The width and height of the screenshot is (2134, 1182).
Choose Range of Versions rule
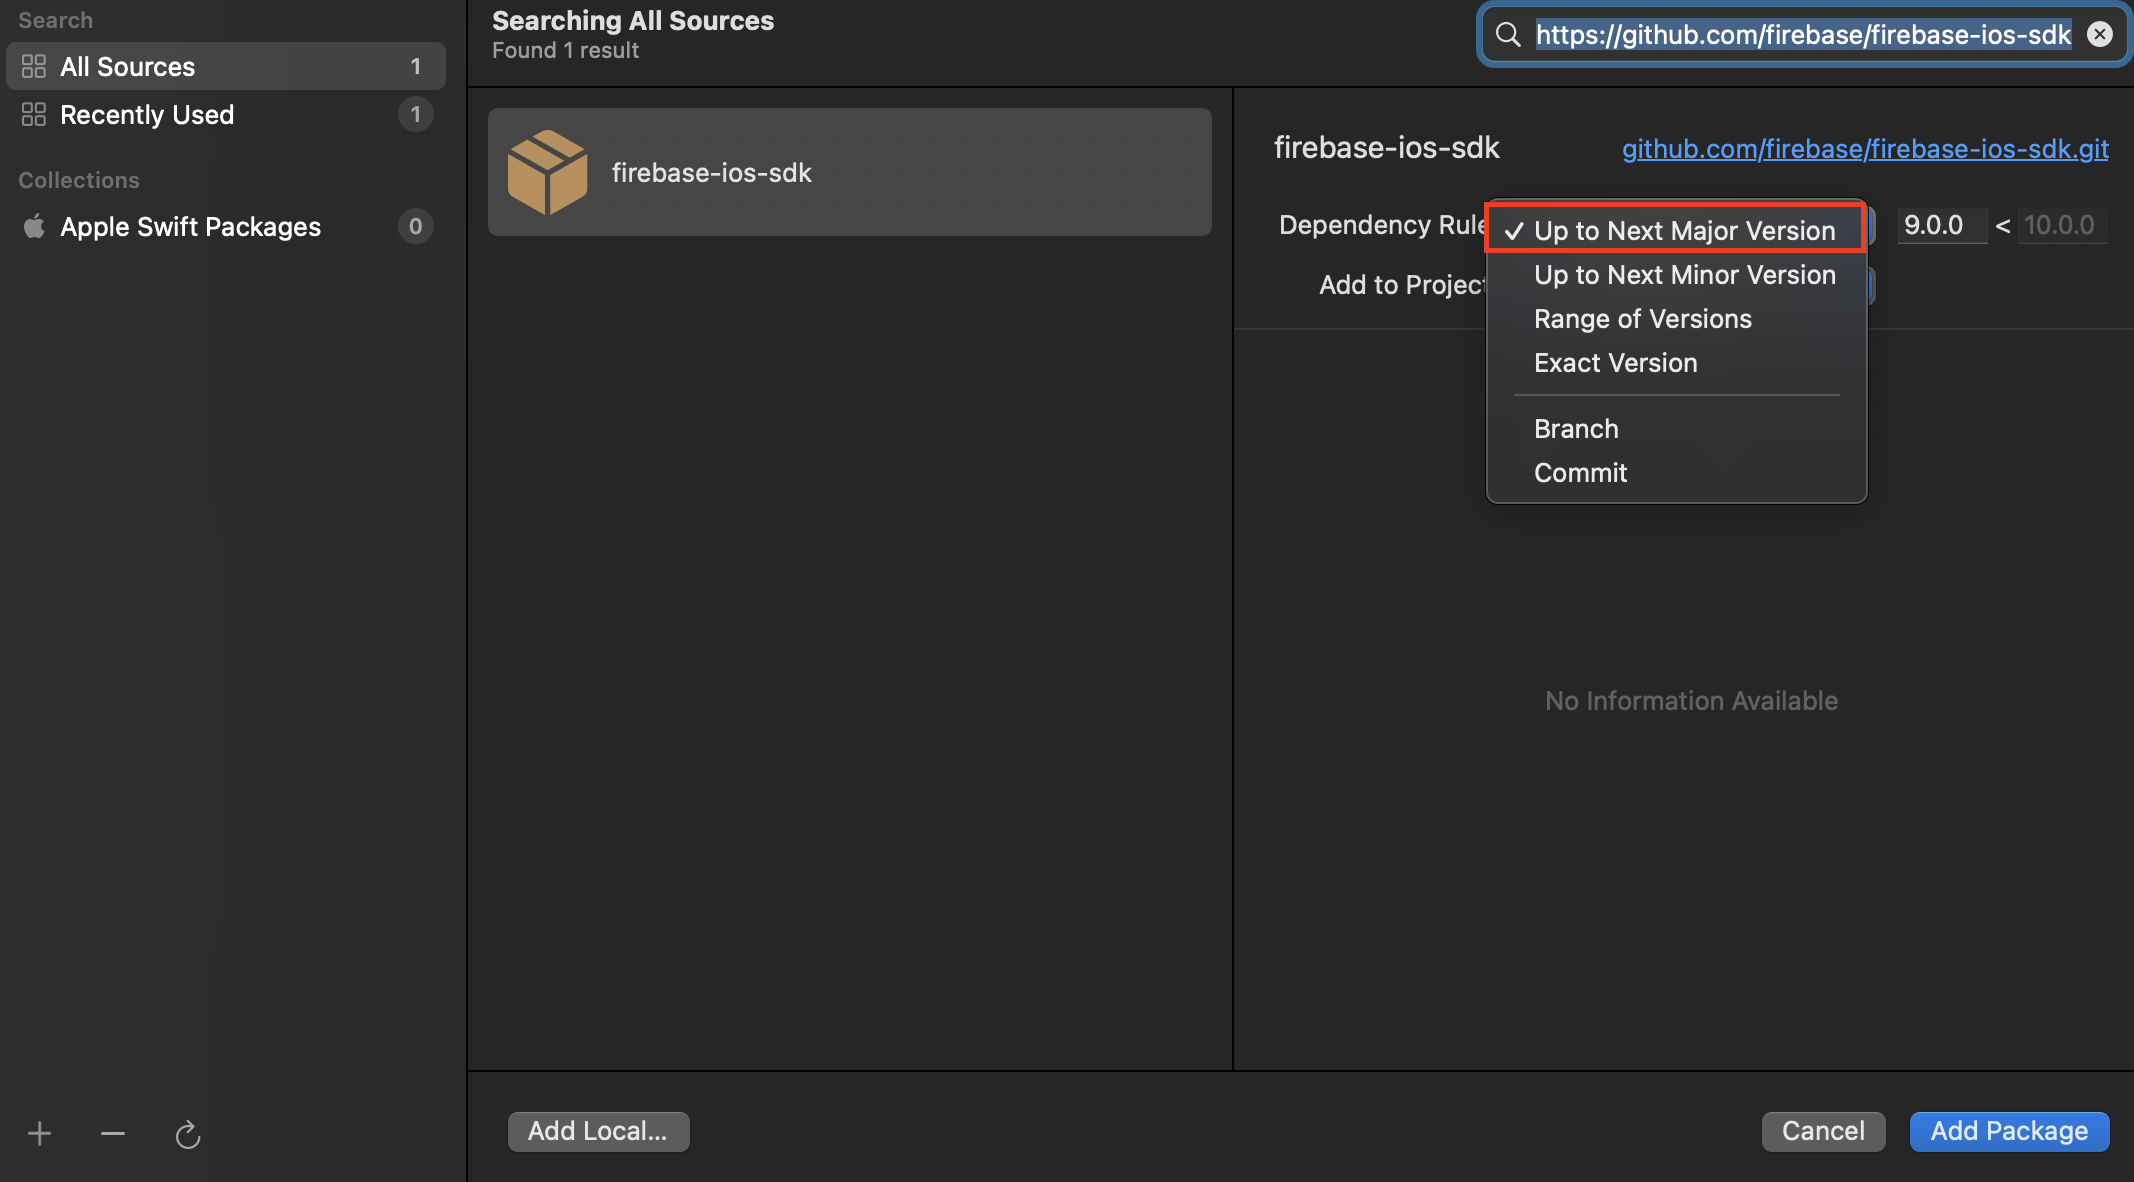[x=1676, y=318]
